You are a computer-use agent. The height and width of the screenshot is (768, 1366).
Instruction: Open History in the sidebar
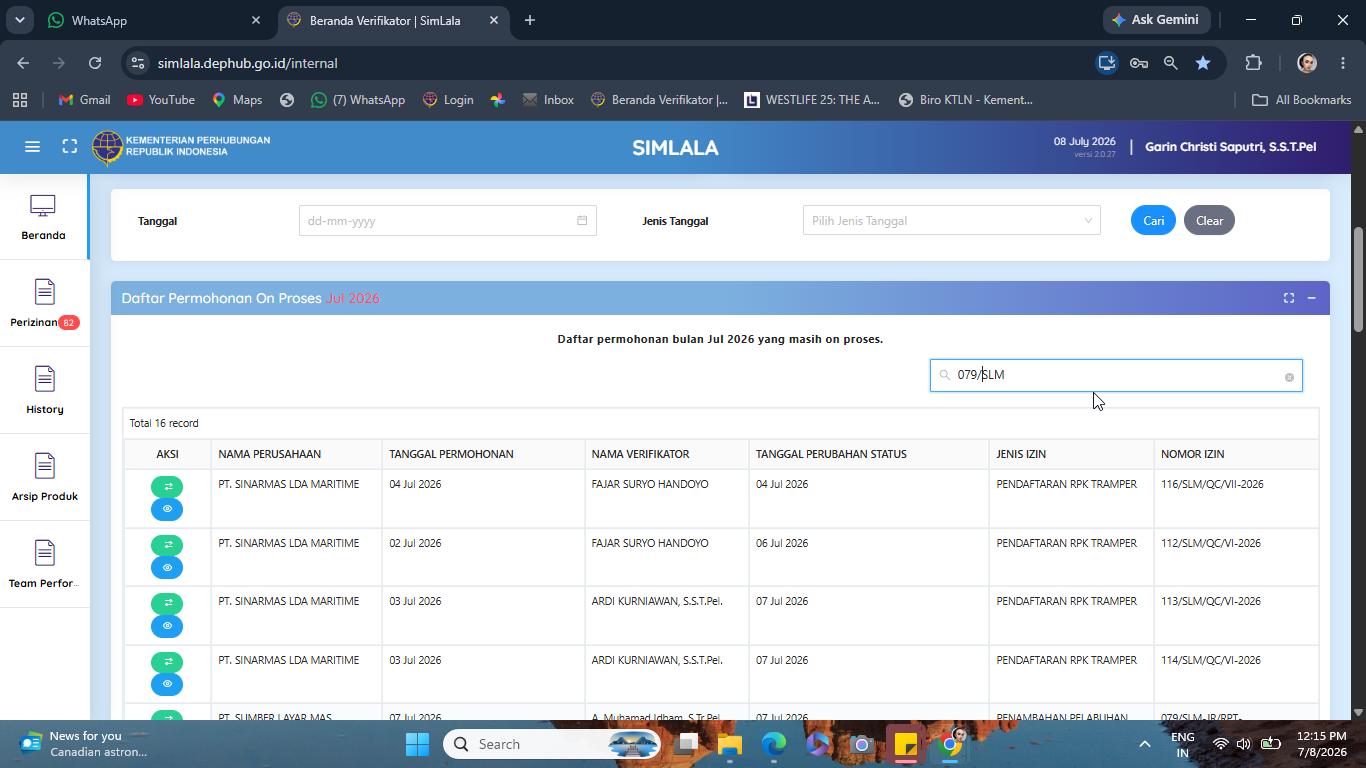[x=44, y=392]
